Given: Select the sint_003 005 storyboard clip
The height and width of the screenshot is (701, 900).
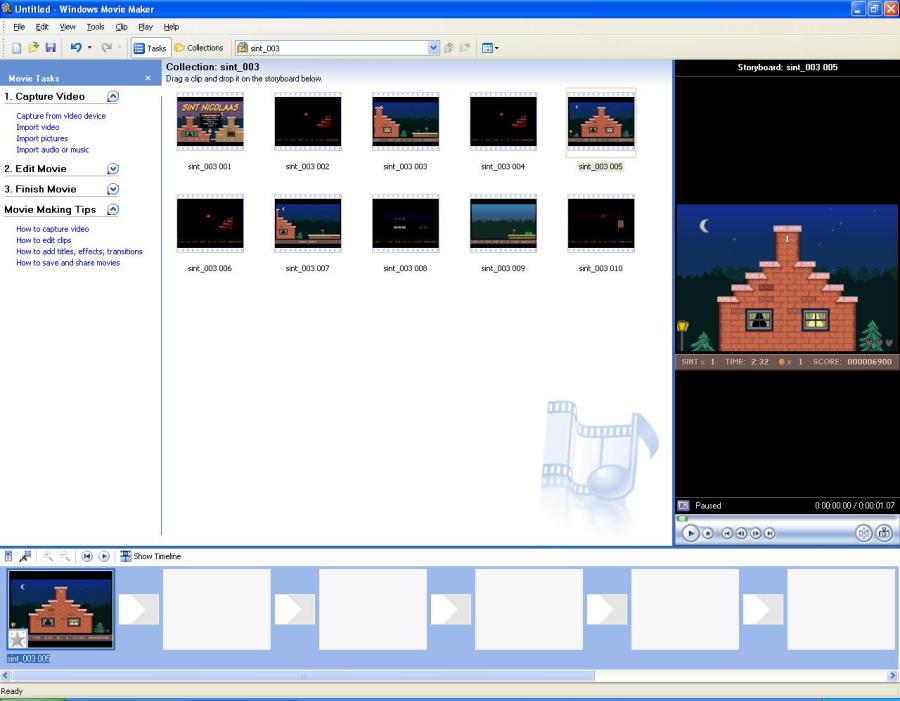Looking at the screenshot, I should tap(61, 609).
